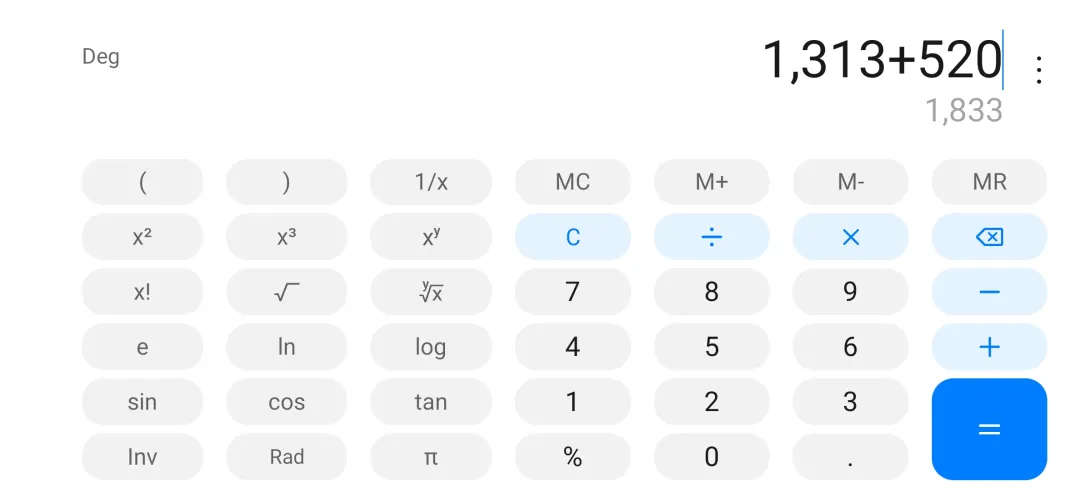This screenshot has width=1080, height=502.
Task: Tap the y-th root of x key
Action: [430, 292]
